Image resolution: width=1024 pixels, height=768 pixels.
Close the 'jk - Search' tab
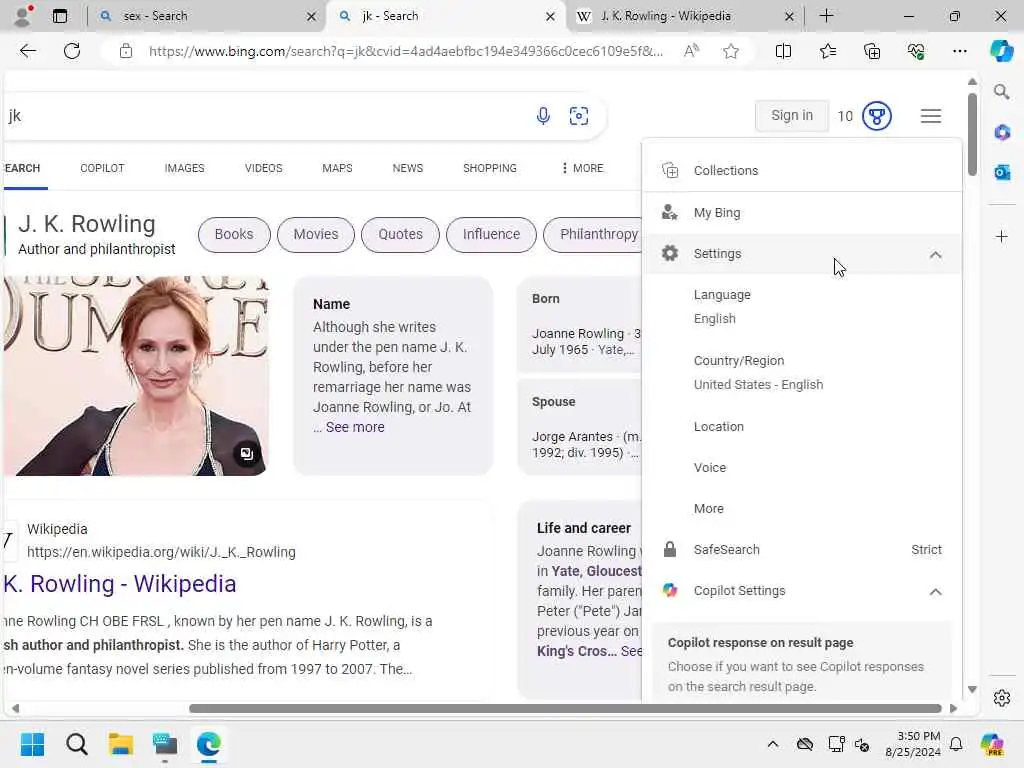pos(550,16)
